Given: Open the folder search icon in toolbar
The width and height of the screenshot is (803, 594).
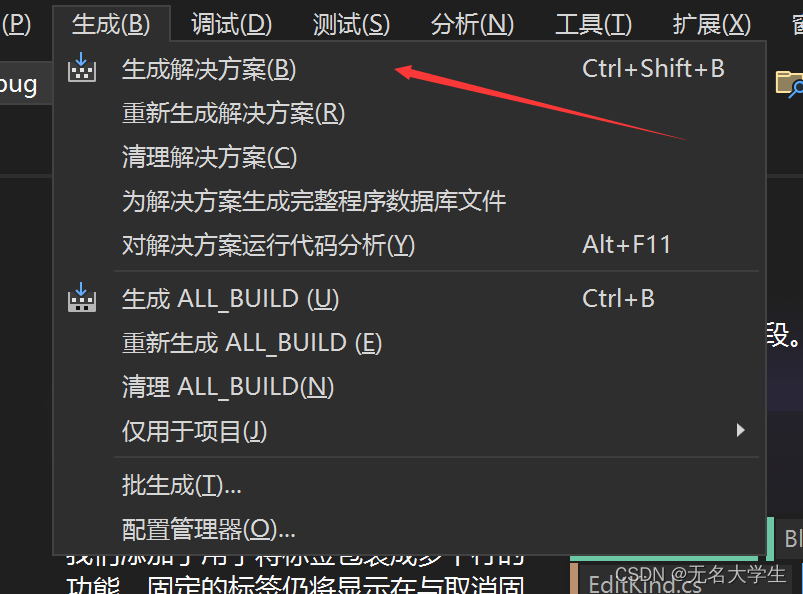Looking at the screenshot, I should pos(789,83).
